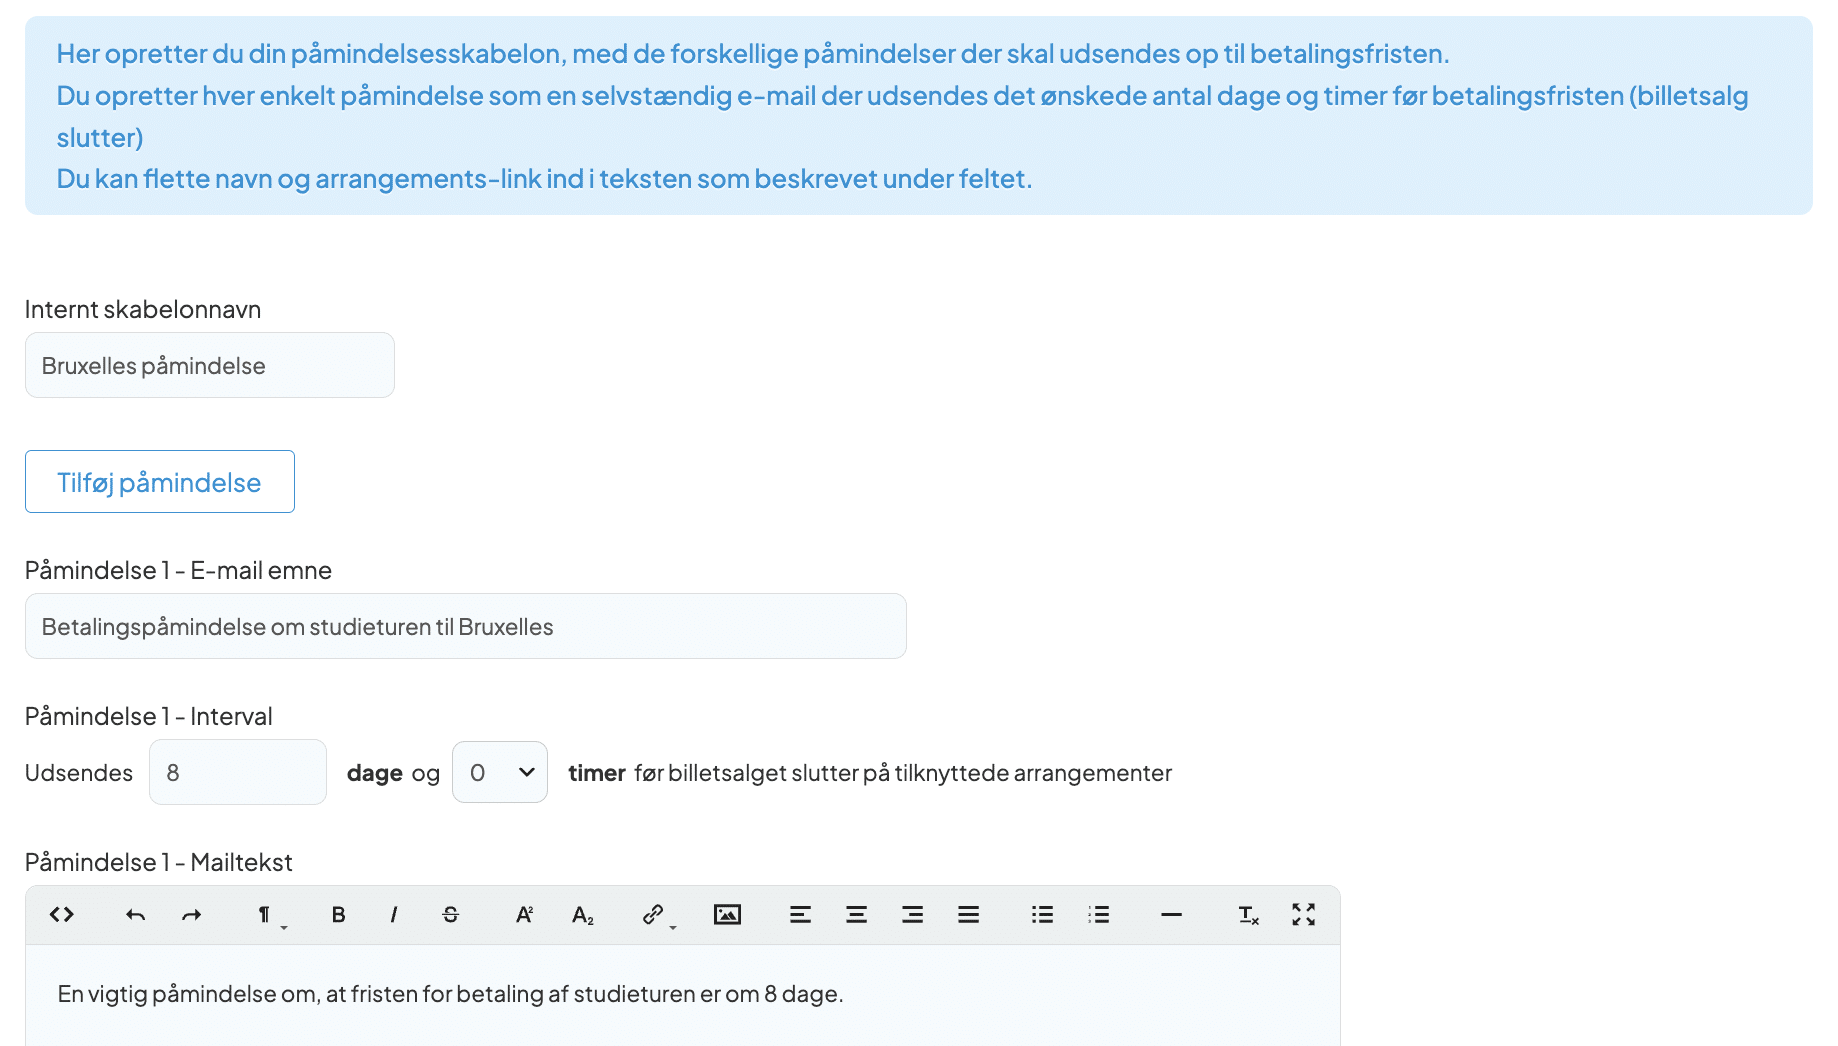
Task: Open the timer hours dropdown
Action: tap(499, 772)
